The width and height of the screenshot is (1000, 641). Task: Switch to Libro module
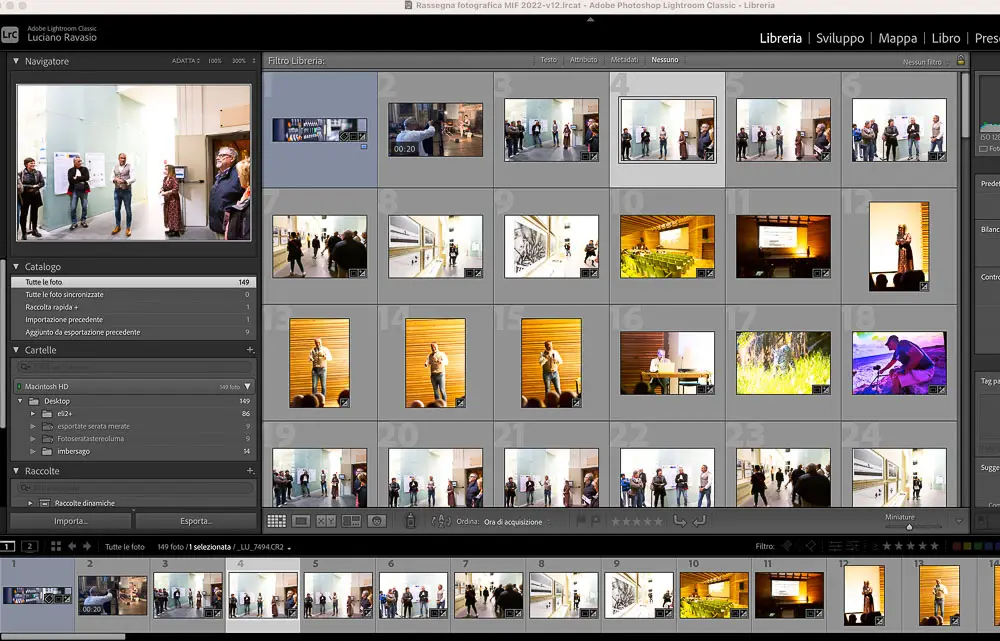pyautogui.click(x=946, y=38)
